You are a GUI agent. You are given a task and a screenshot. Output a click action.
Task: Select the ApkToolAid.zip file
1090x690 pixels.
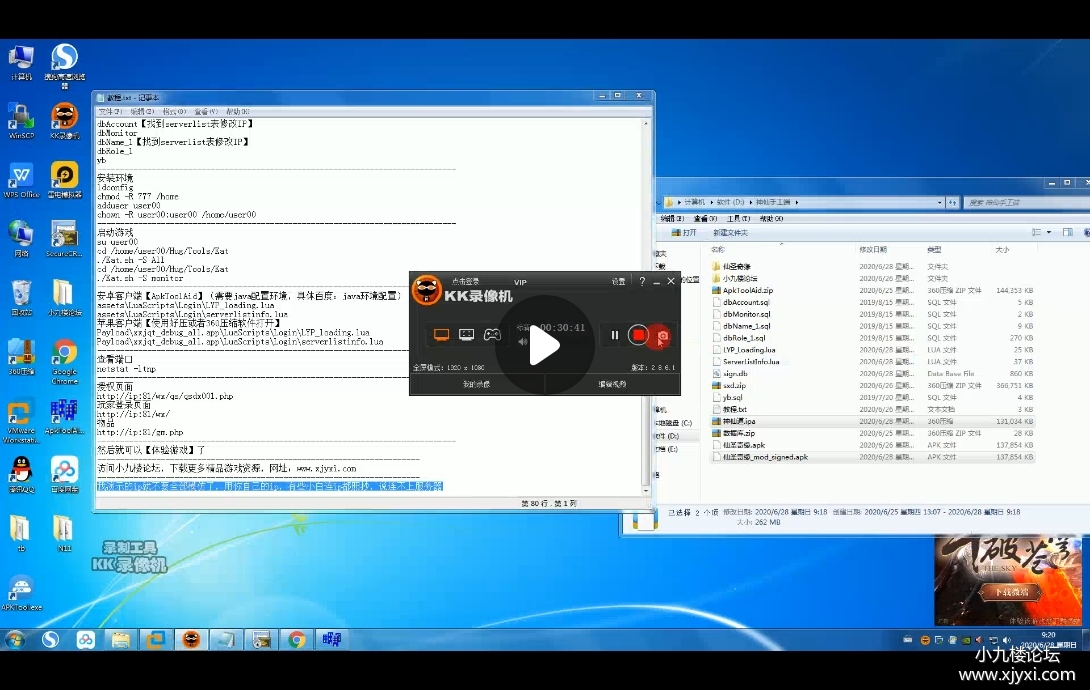[747, 290]
